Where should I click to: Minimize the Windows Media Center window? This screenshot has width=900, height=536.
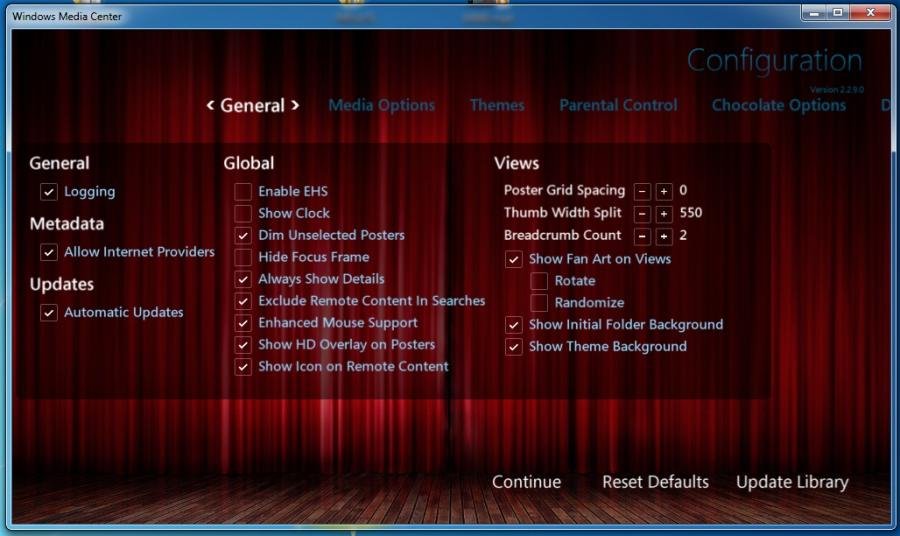814,13
